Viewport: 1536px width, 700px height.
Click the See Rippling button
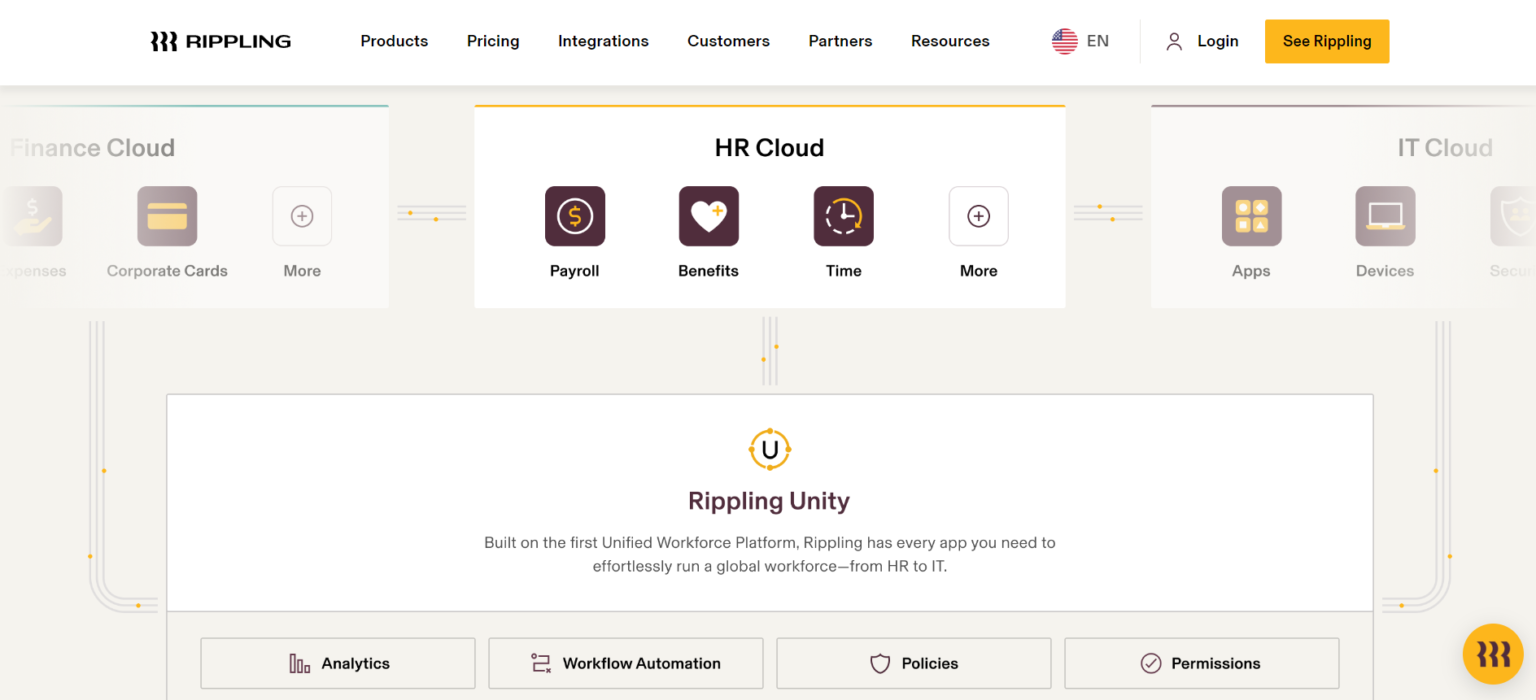(1327, 41)
